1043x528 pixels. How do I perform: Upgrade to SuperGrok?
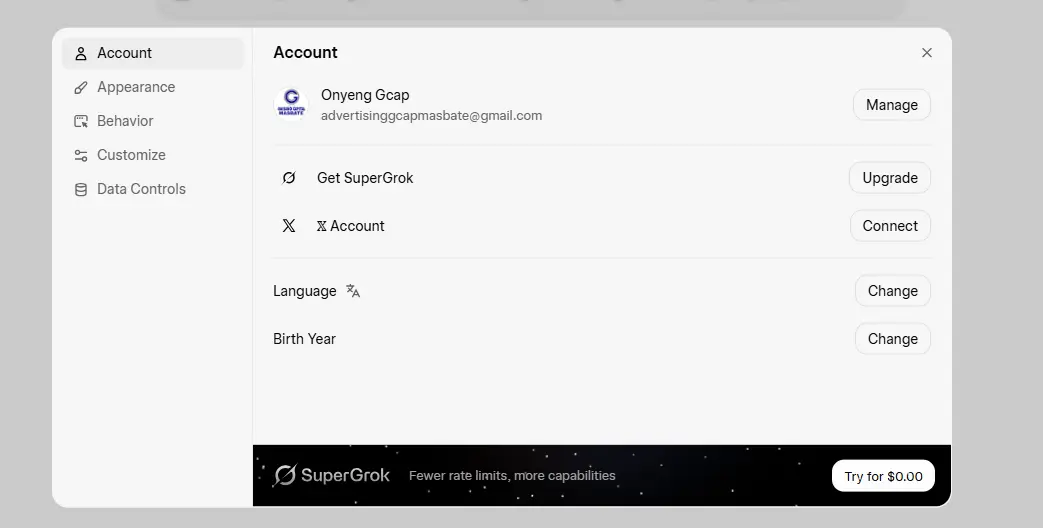889,178
